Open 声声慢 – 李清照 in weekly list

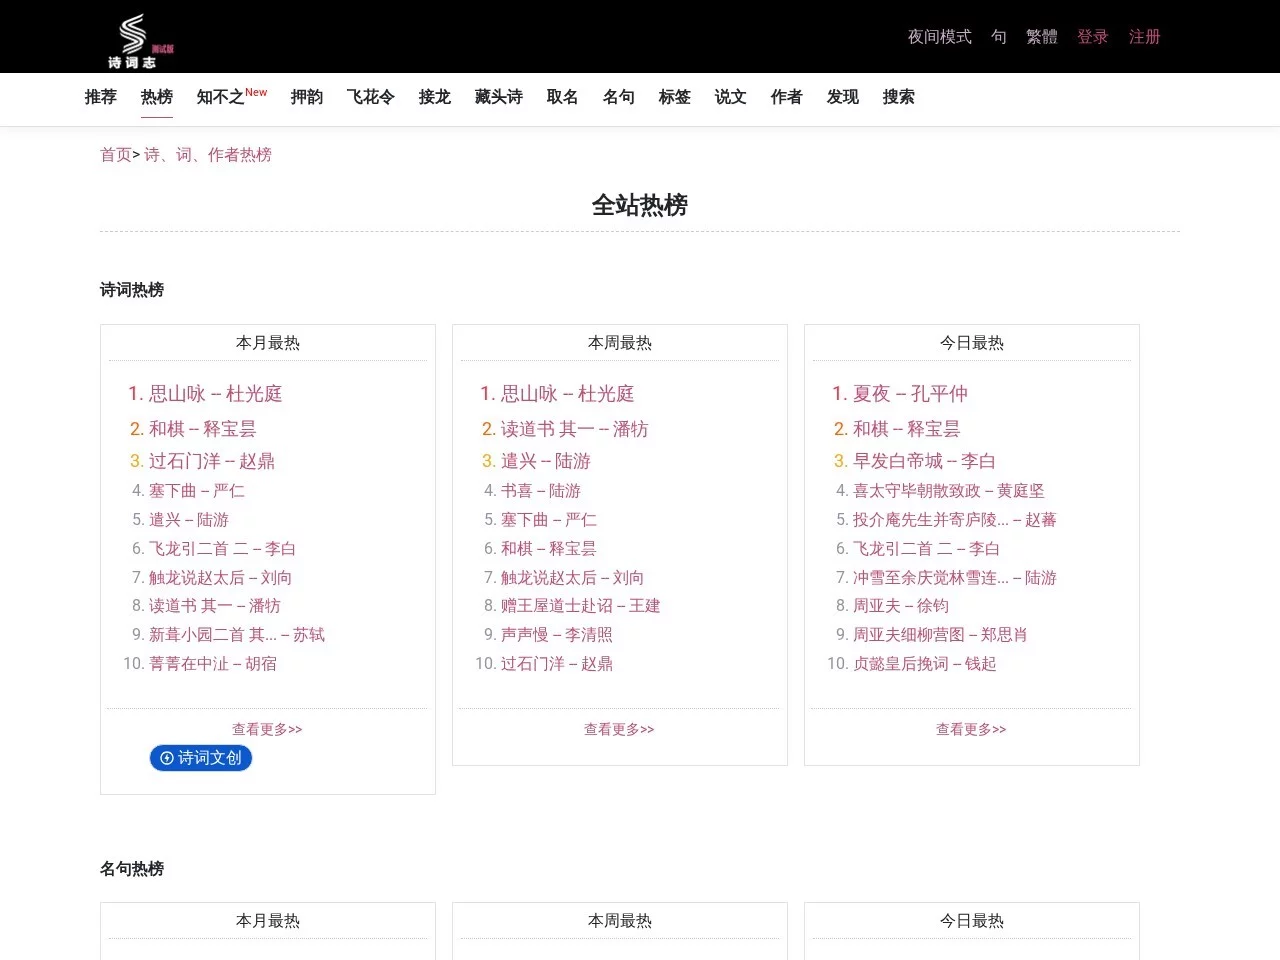[x=556, y=635]
